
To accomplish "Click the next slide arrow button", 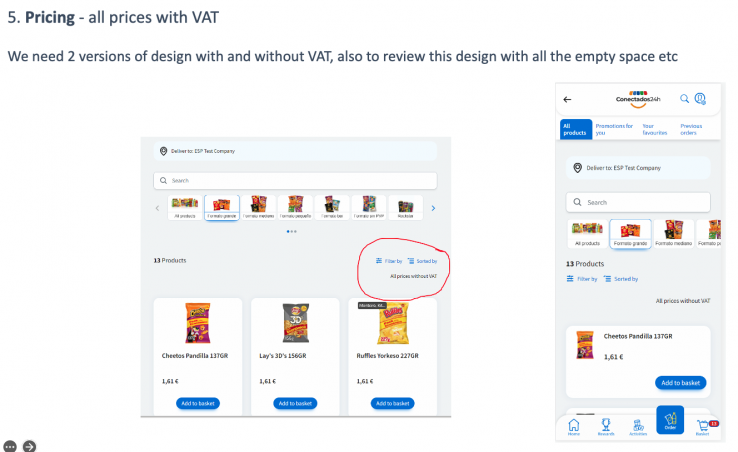I will (x=29, y=446).
